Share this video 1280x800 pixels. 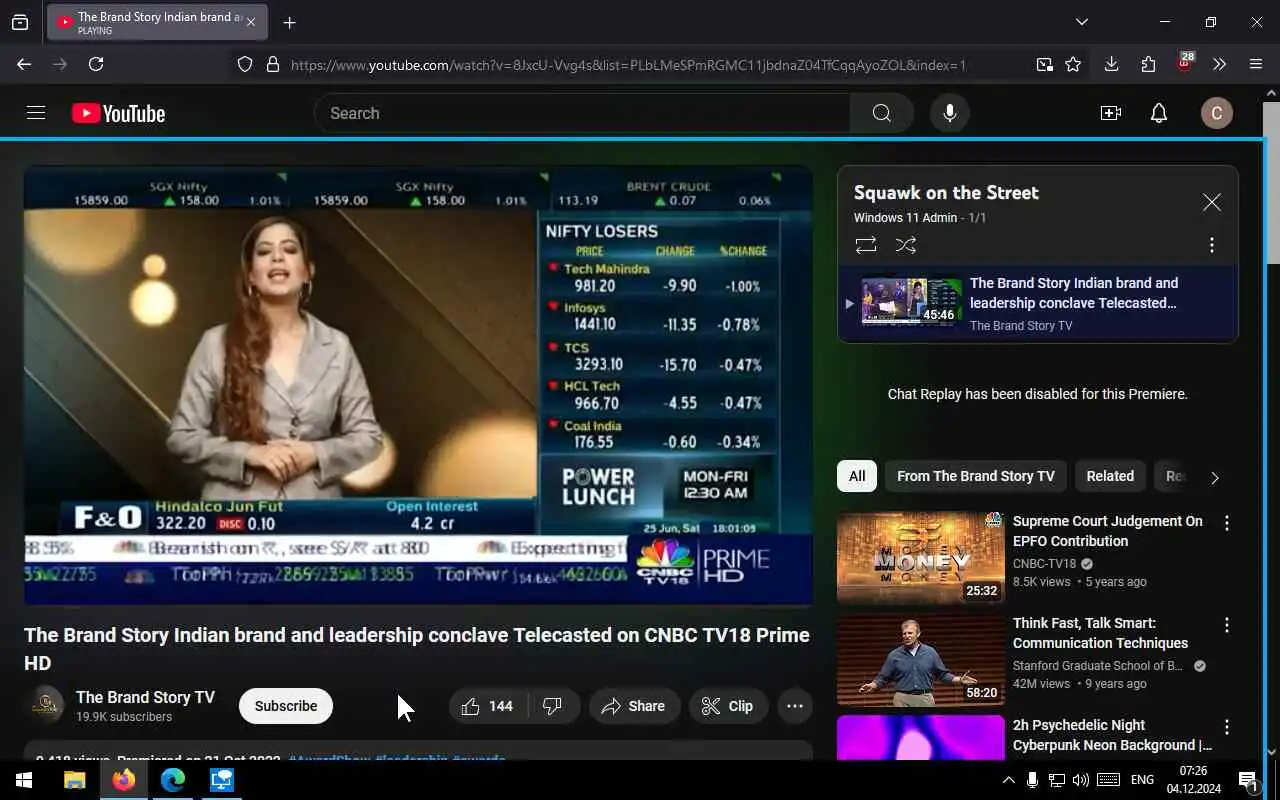[634, 706]
